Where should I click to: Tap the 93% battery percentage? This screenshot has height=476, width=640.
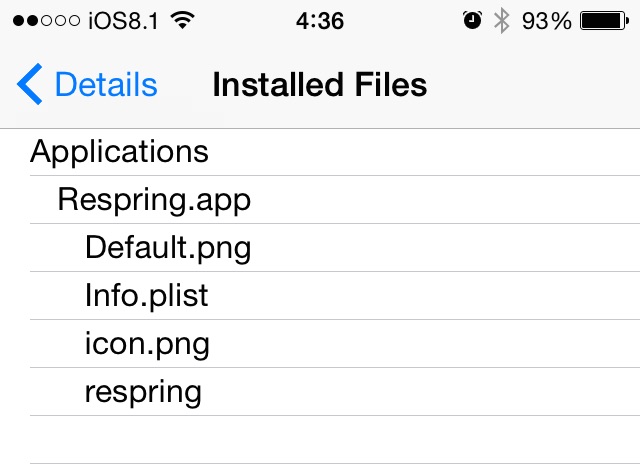click(546, 21)
